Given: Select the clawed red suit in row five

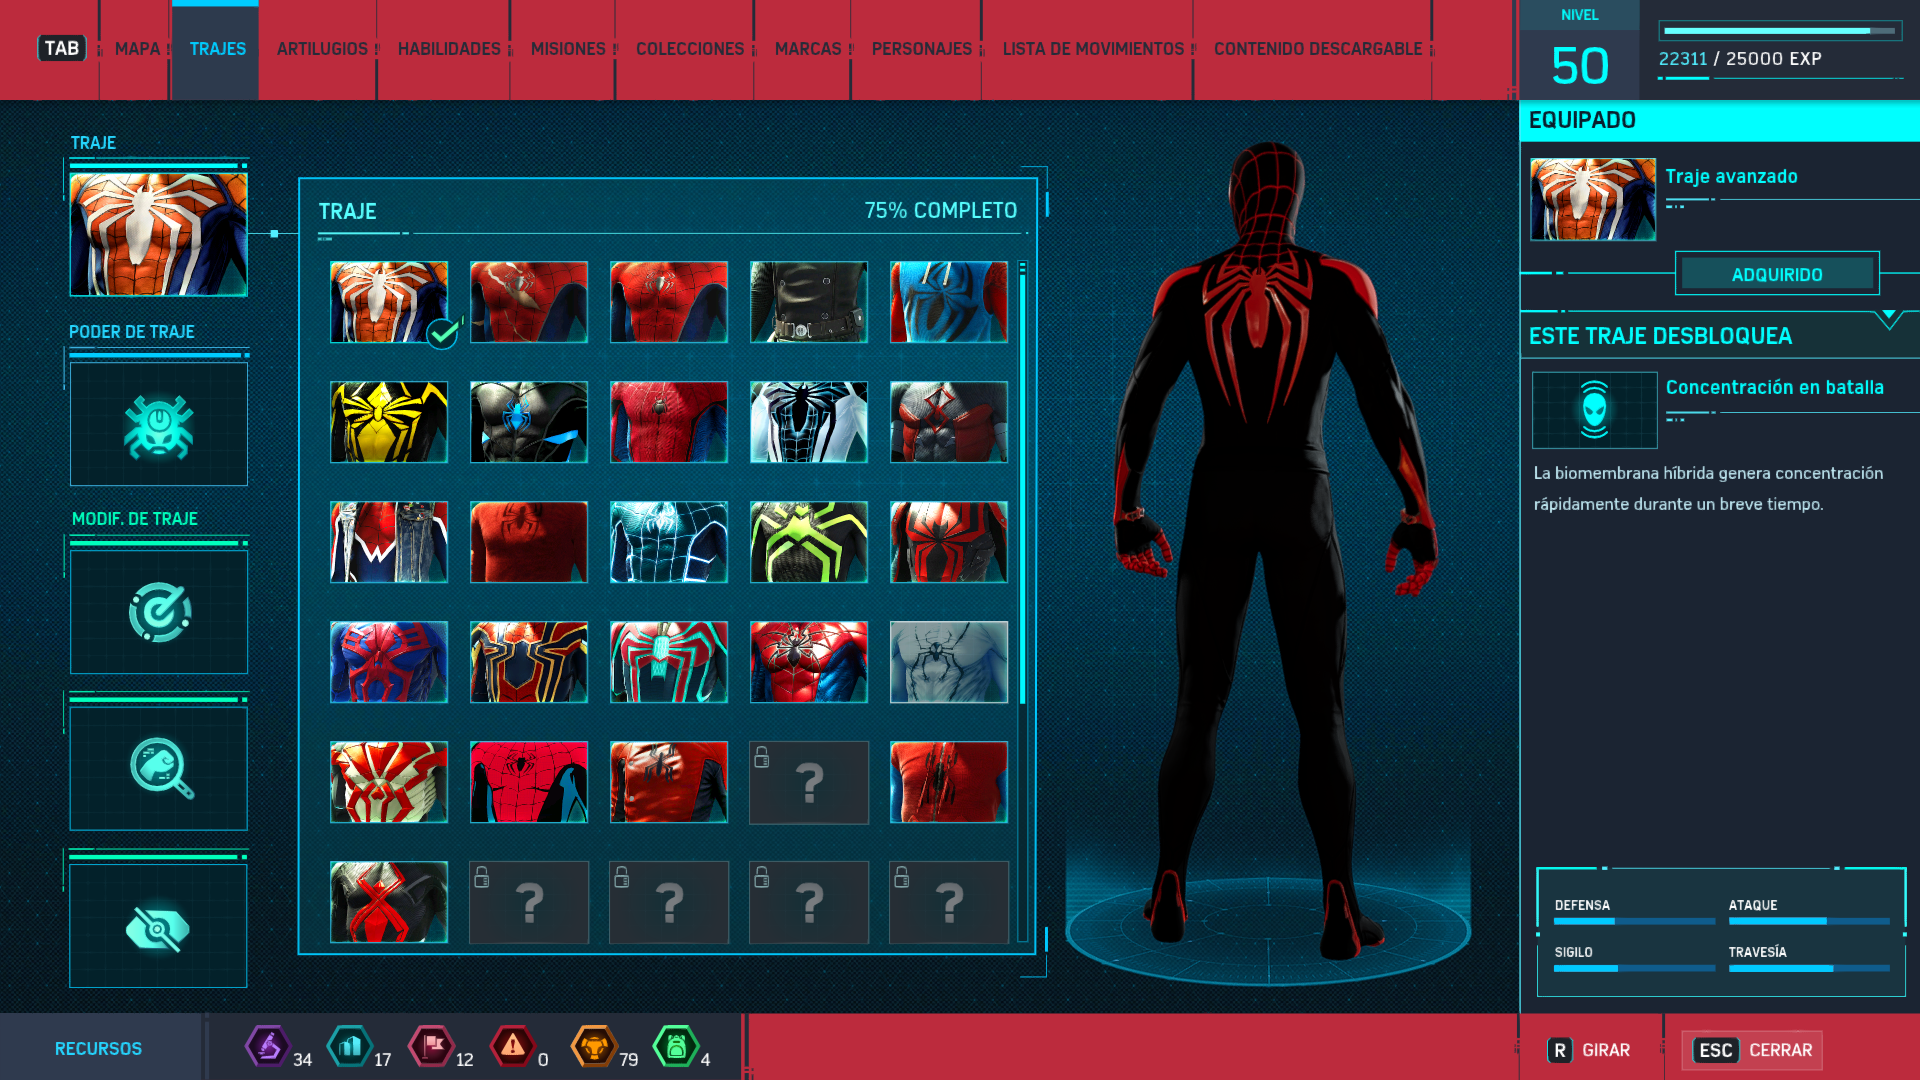Looking at the screenshot, I should click(x=949, y=782).
